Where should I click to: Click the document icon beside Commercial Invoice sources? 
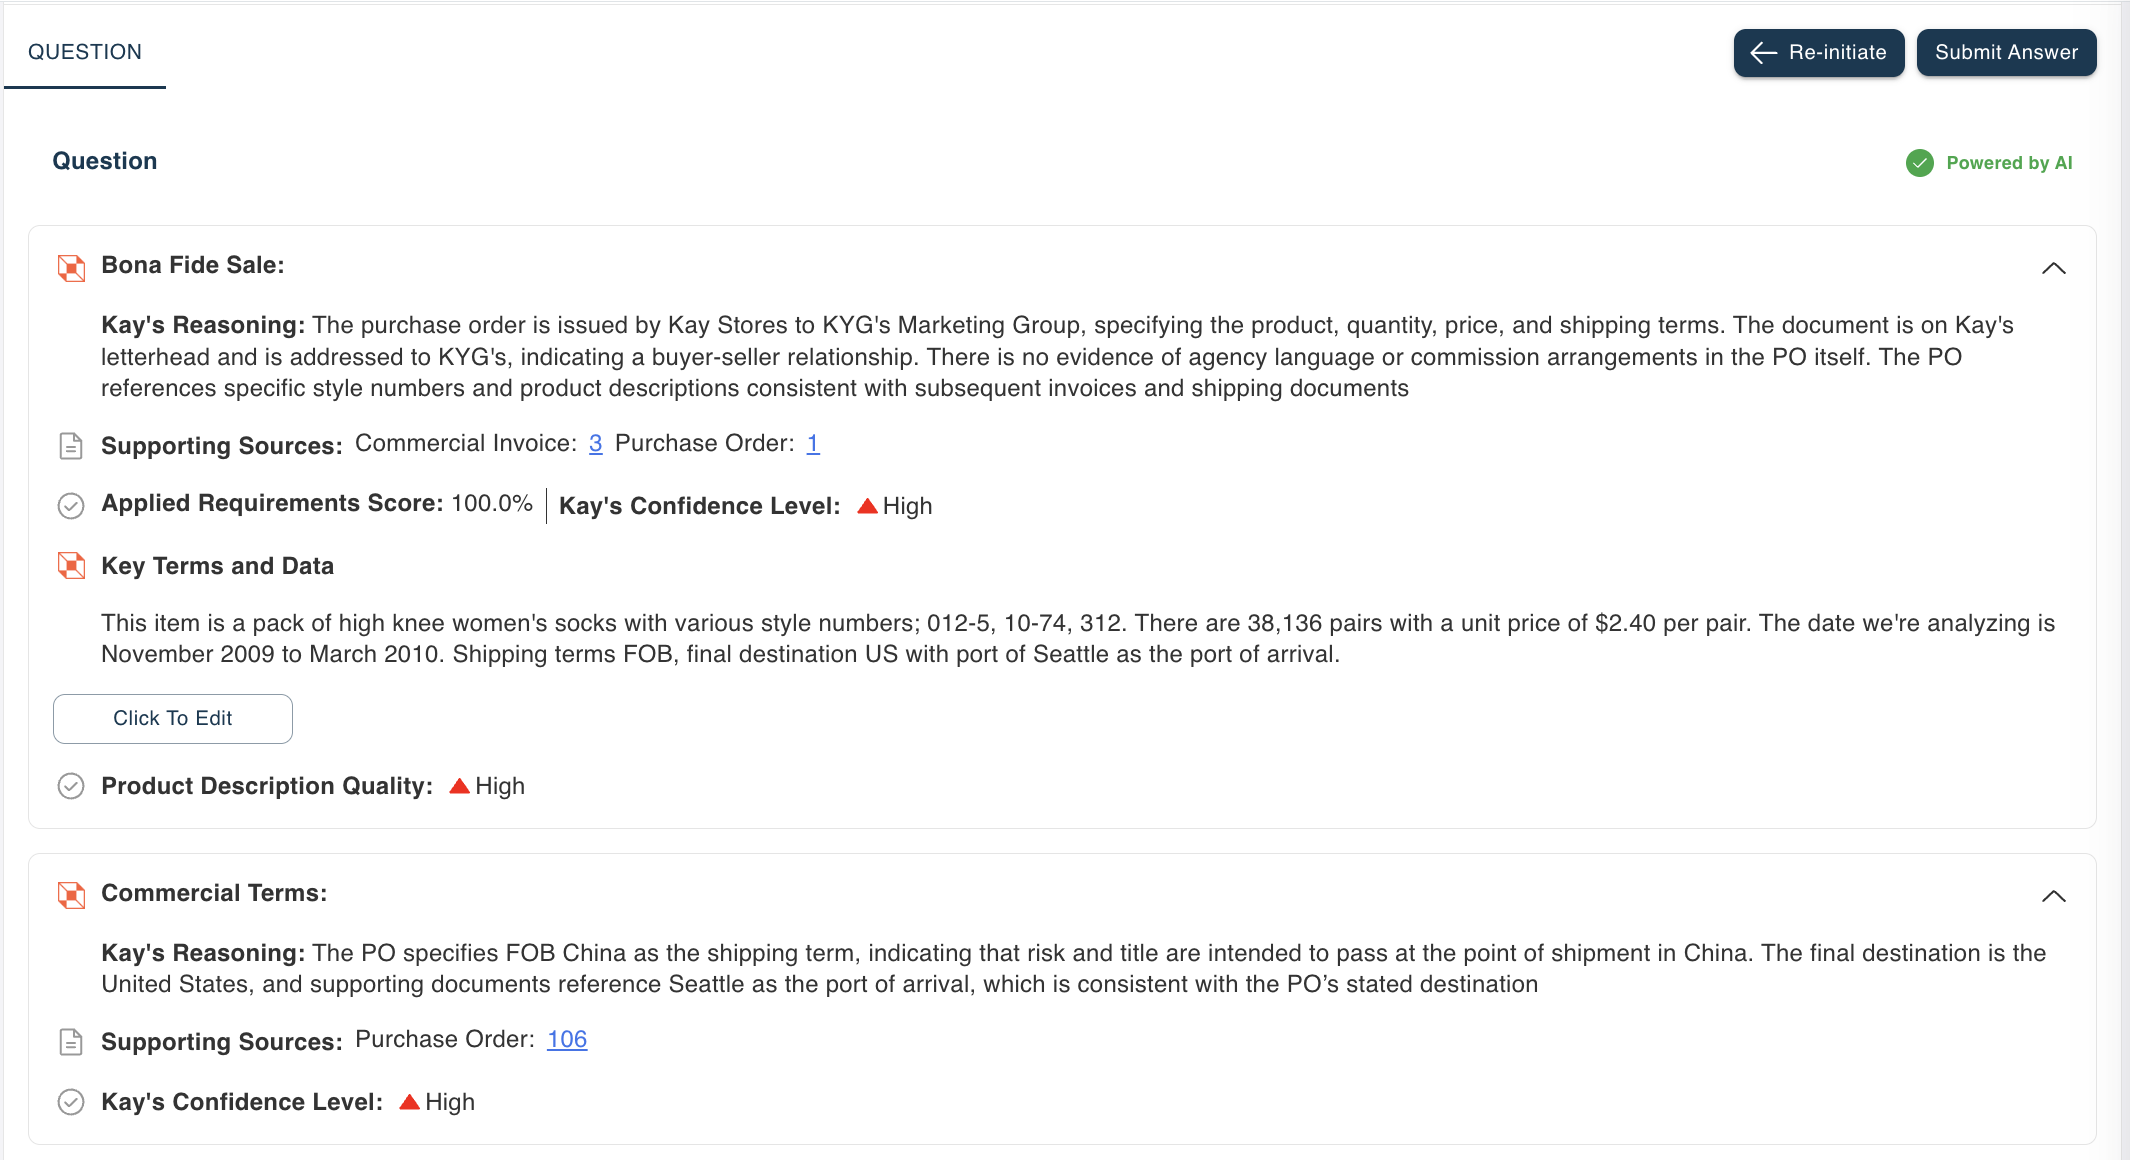[71, 446]
